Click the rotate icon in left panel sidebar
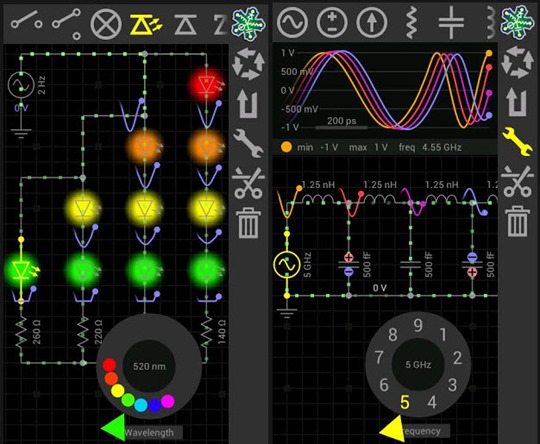 (249, 64)
